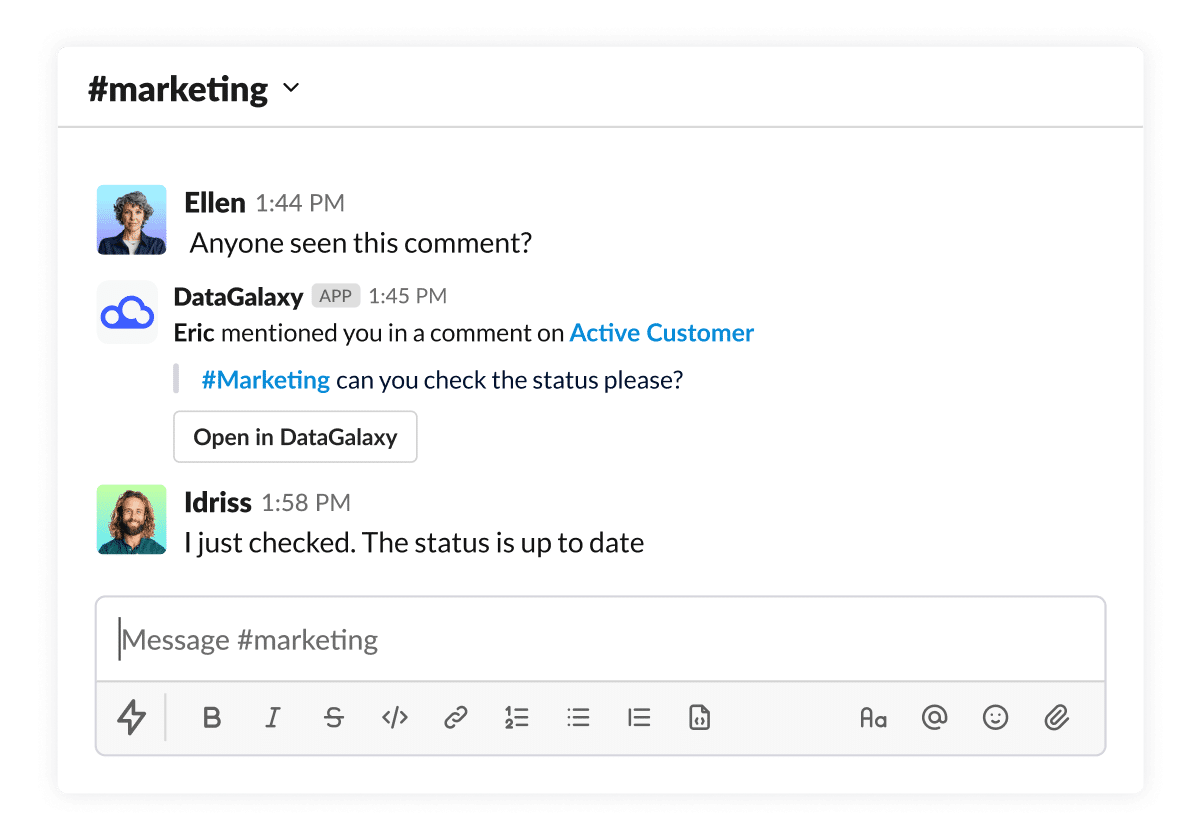Apply strikethrough formatting

tap(334, 718)
